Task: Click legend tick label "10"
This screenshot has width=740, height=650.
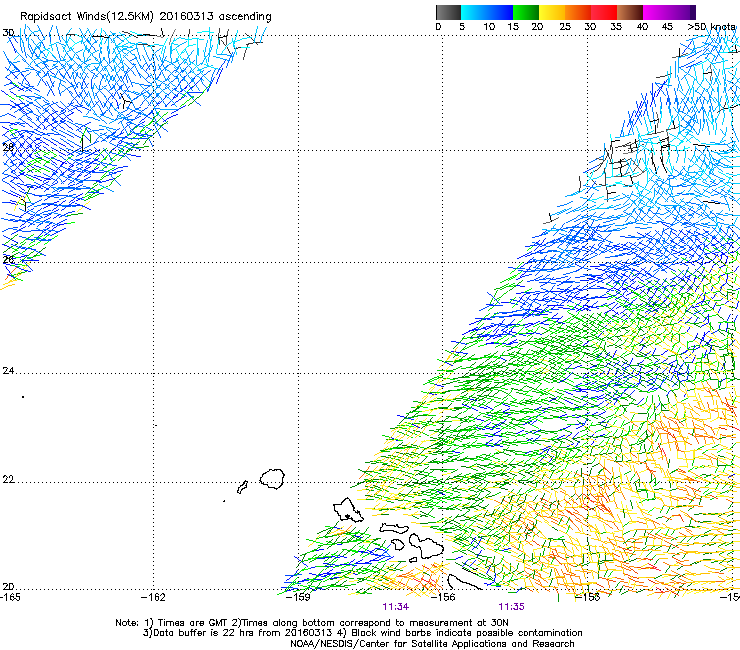Action: pyautogui.click(x=489, y=27)
